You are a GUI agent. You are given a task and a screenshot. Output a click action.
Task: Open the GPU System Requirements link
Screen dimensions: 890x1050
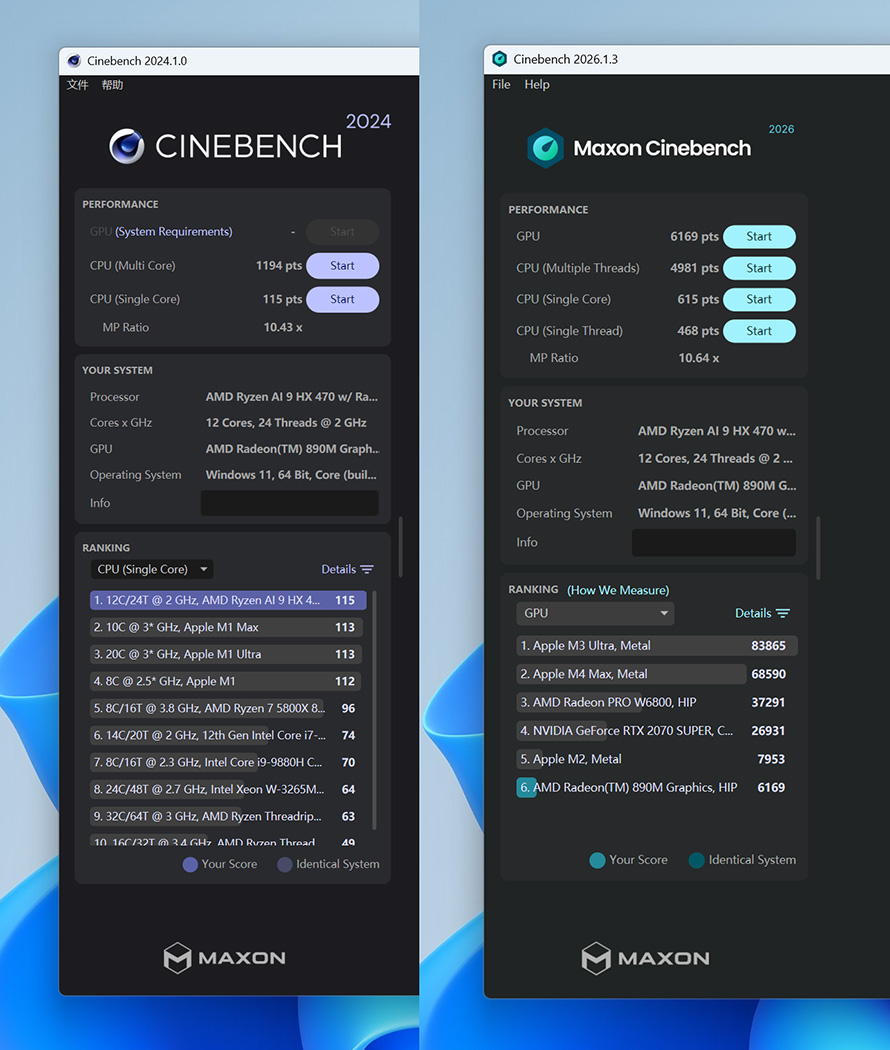(x=174, y=232)
